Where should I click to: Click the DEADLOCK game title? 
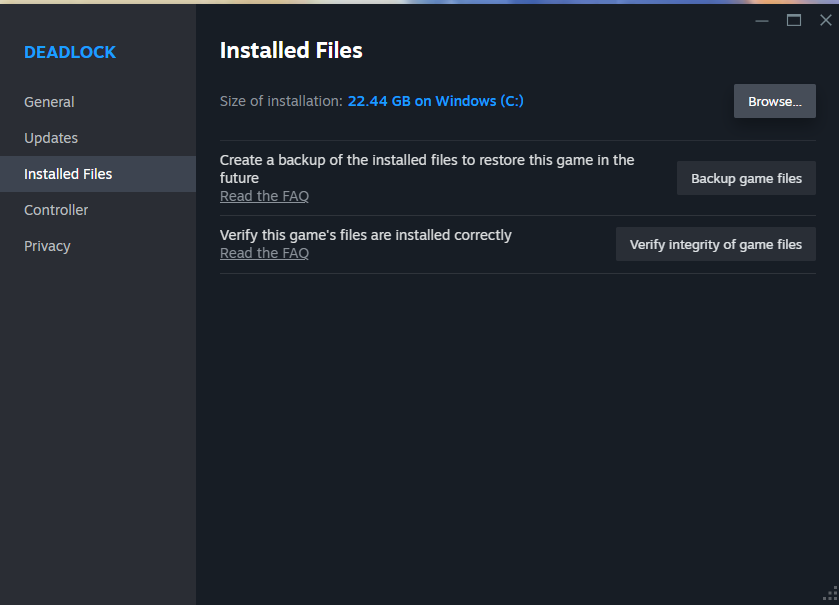(x=70, y=52)
